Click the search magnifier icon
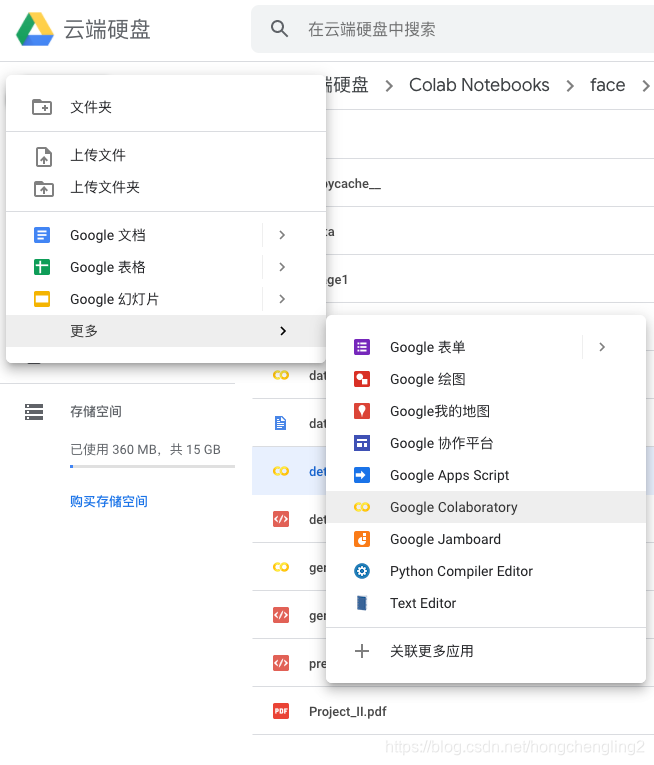 point(280,29)
